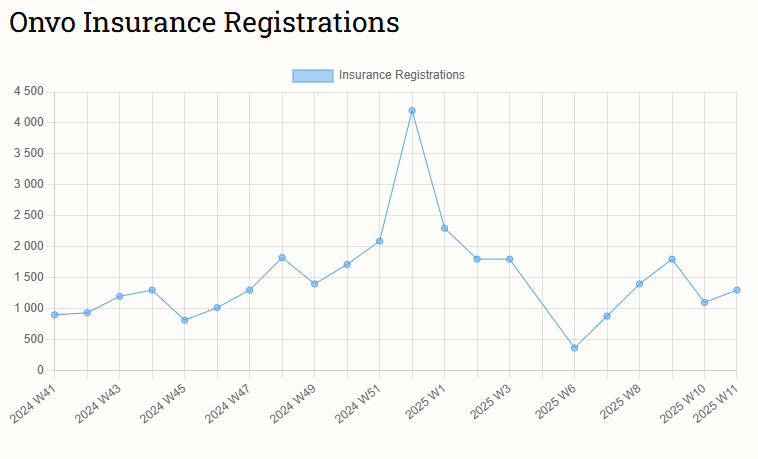Select the lowest data point at 2025 W6
This screenshot has width=758, height=459.
tap(574, 348)
